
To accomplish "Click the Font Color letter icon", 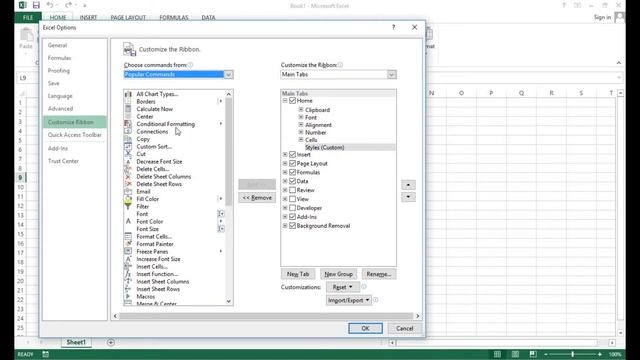I will [128, 222].
